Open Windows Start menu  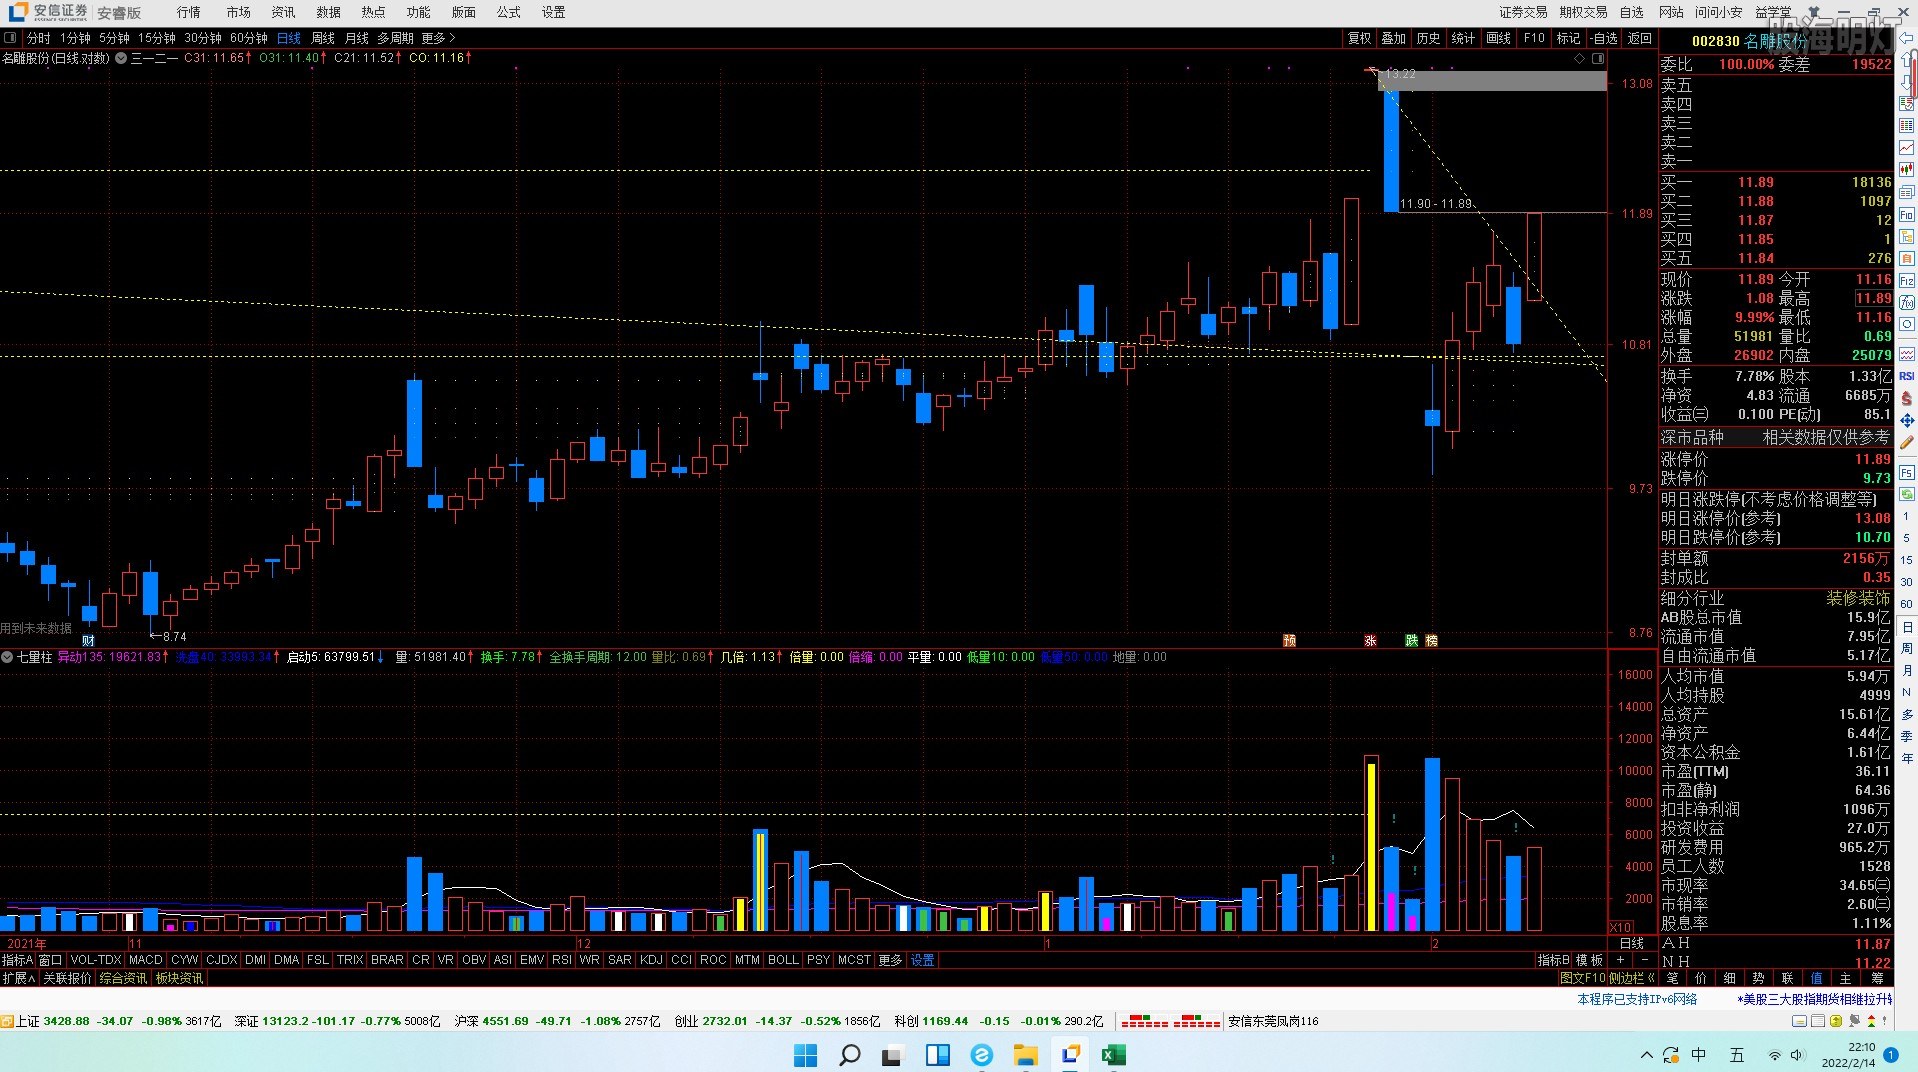pyautogui.click(x=805, y=1055)
